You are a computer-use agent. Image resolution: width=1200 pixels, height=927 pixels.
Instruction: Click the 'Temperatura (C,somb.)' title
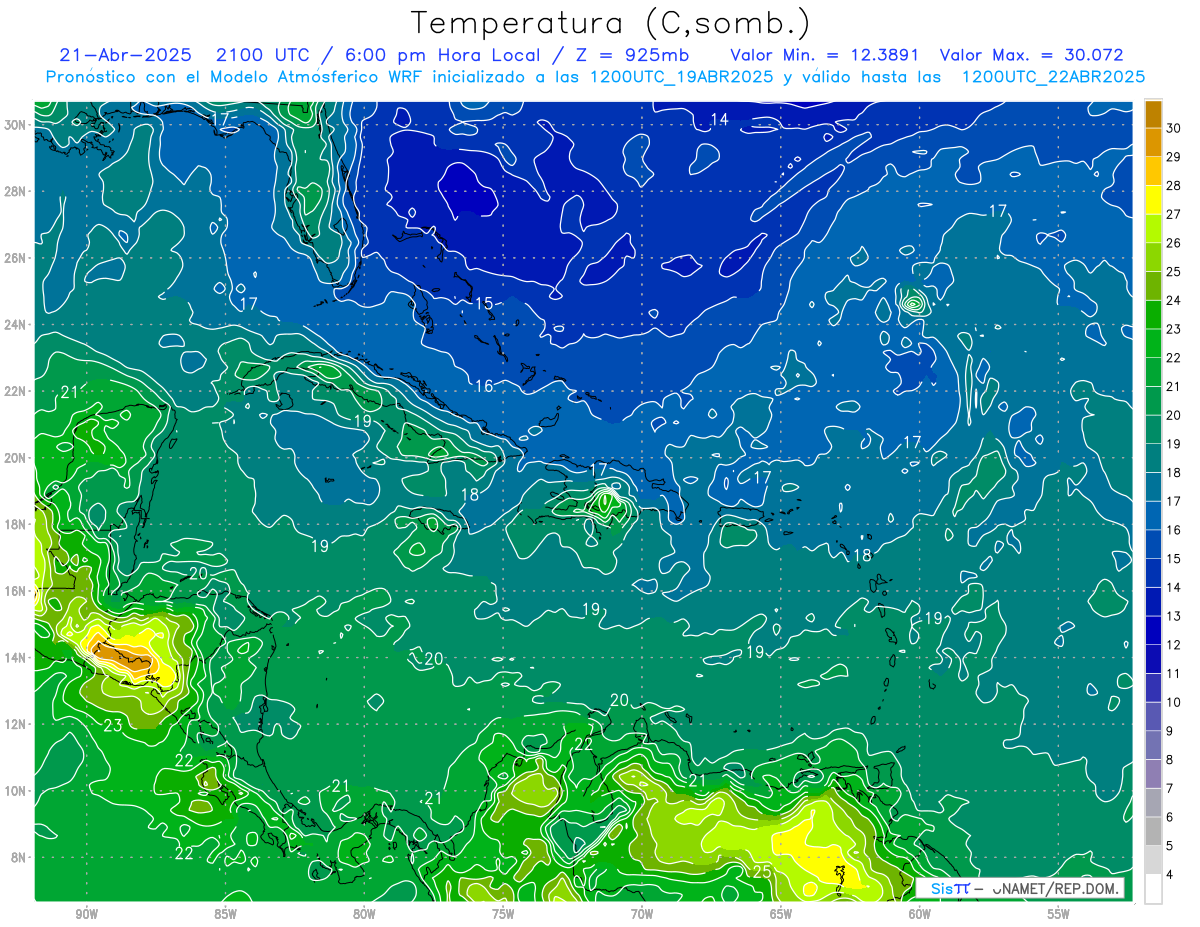[x=611, y=22]
